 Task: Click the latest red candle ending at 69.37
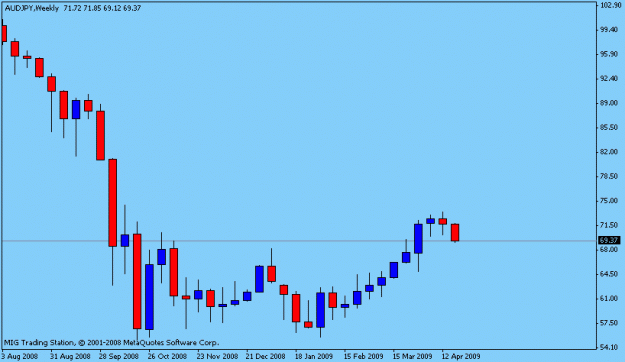click(455, 232)
